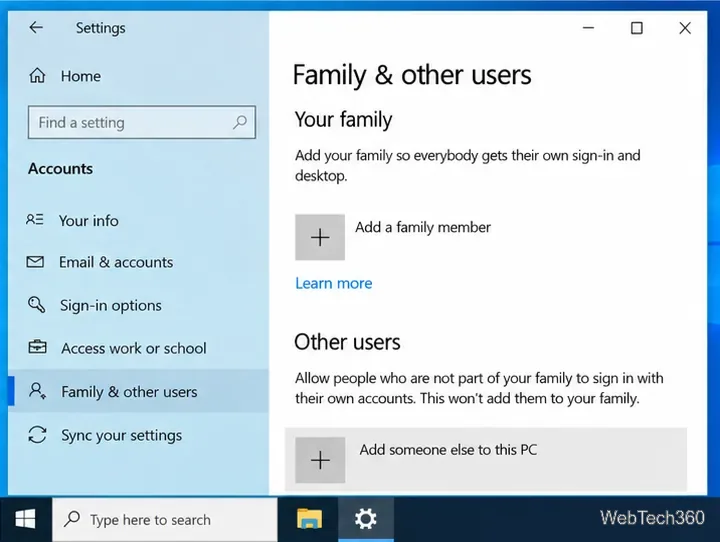The height and width of the screenshot is (542, 720).
Task: Click the taskbar search magnifier icon
Action: (x=72, y=519)
